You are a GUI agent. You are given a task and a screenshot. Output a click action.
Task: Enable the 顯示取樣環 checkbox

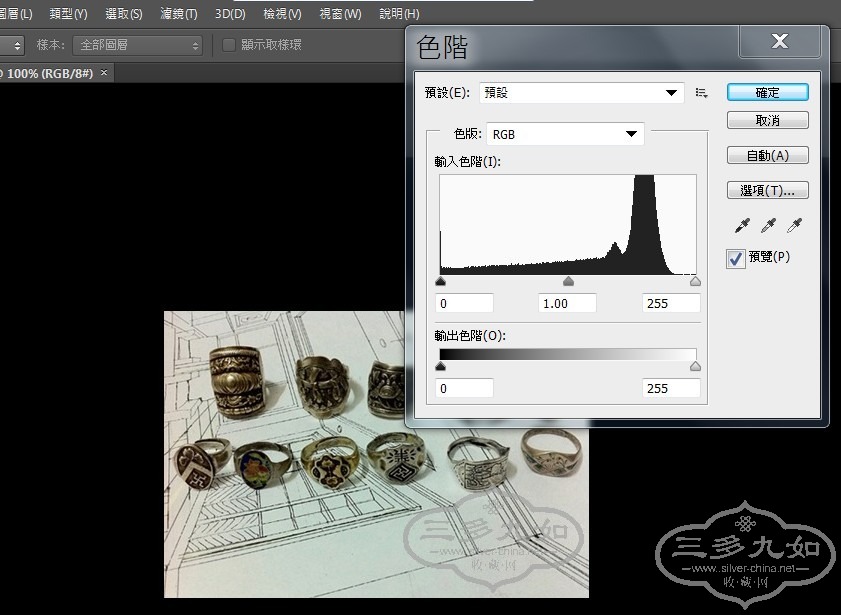click(x=229, y=45)
